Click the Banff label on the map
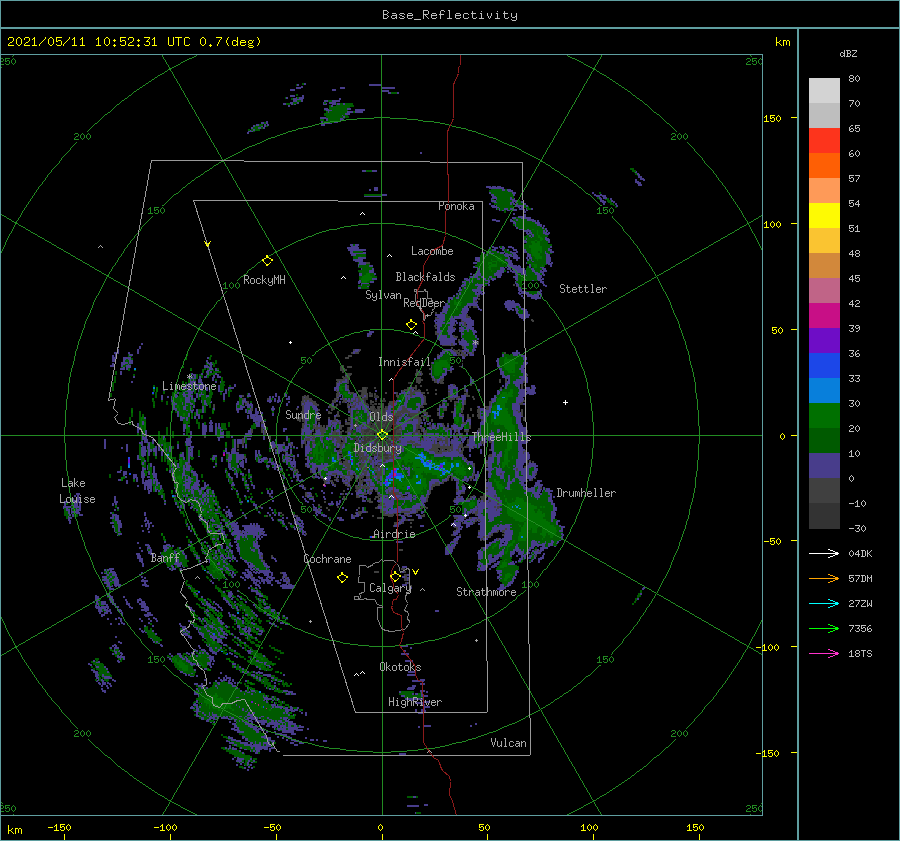The height and width of the screenshot is (841, 900). pyautogui.click(x=165, y=557)
